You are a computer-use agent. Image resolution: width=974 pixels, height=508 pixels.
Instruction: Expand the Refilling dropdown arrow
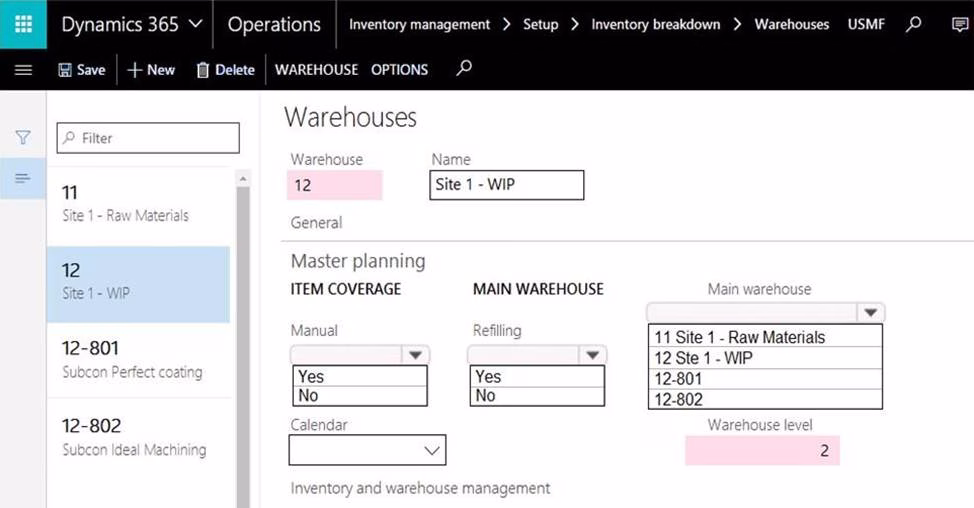pos(593,354)
